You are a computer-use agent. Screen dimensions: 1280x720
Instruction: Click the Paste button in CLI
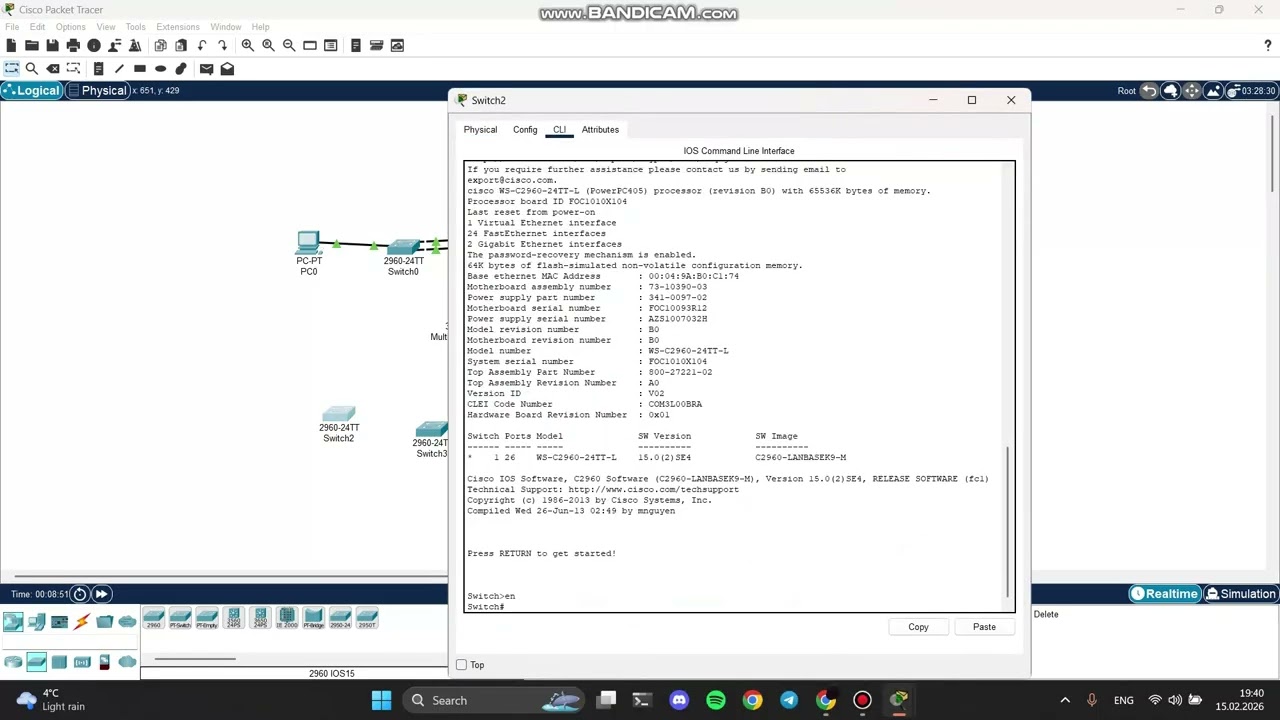coord(984,627)
